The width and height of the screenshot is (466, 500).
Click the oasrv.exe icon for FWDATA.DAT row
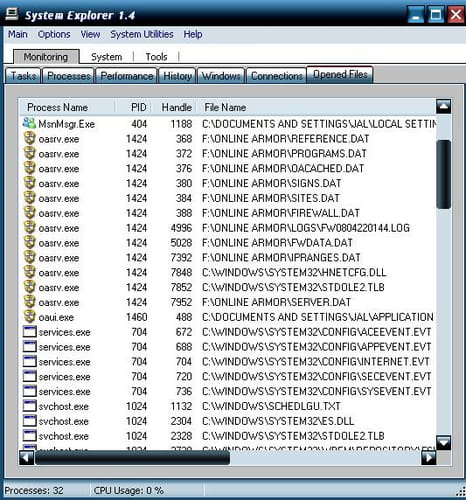(29, 242)
